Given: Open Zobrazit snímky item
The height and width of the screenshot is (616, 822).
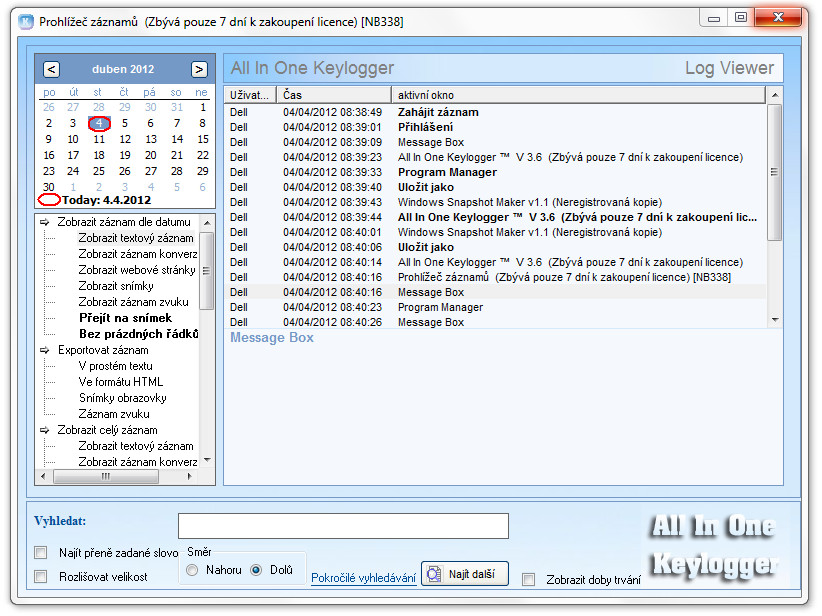Looking at the screenshot, I should click(x=116, y=286).
